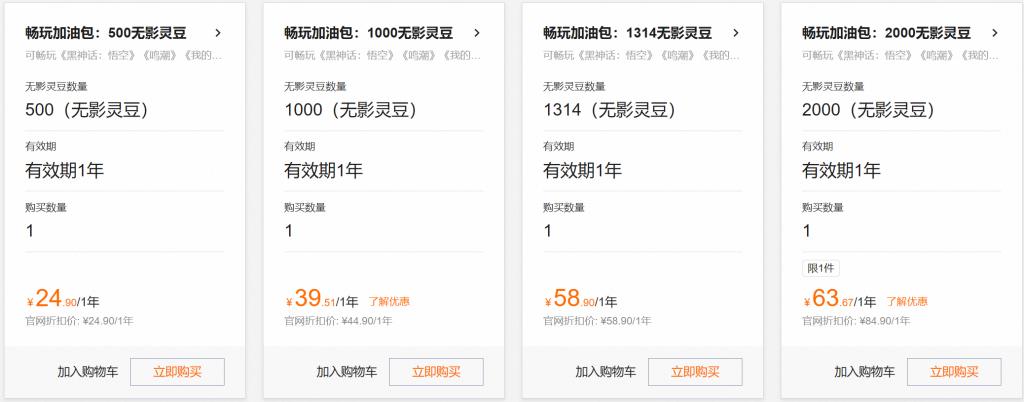Image resolution: width=1024 pixels, height=402 pixels.
Task: Click purchase quantity 1 in the 500 package card
Action: coord(30,231)
